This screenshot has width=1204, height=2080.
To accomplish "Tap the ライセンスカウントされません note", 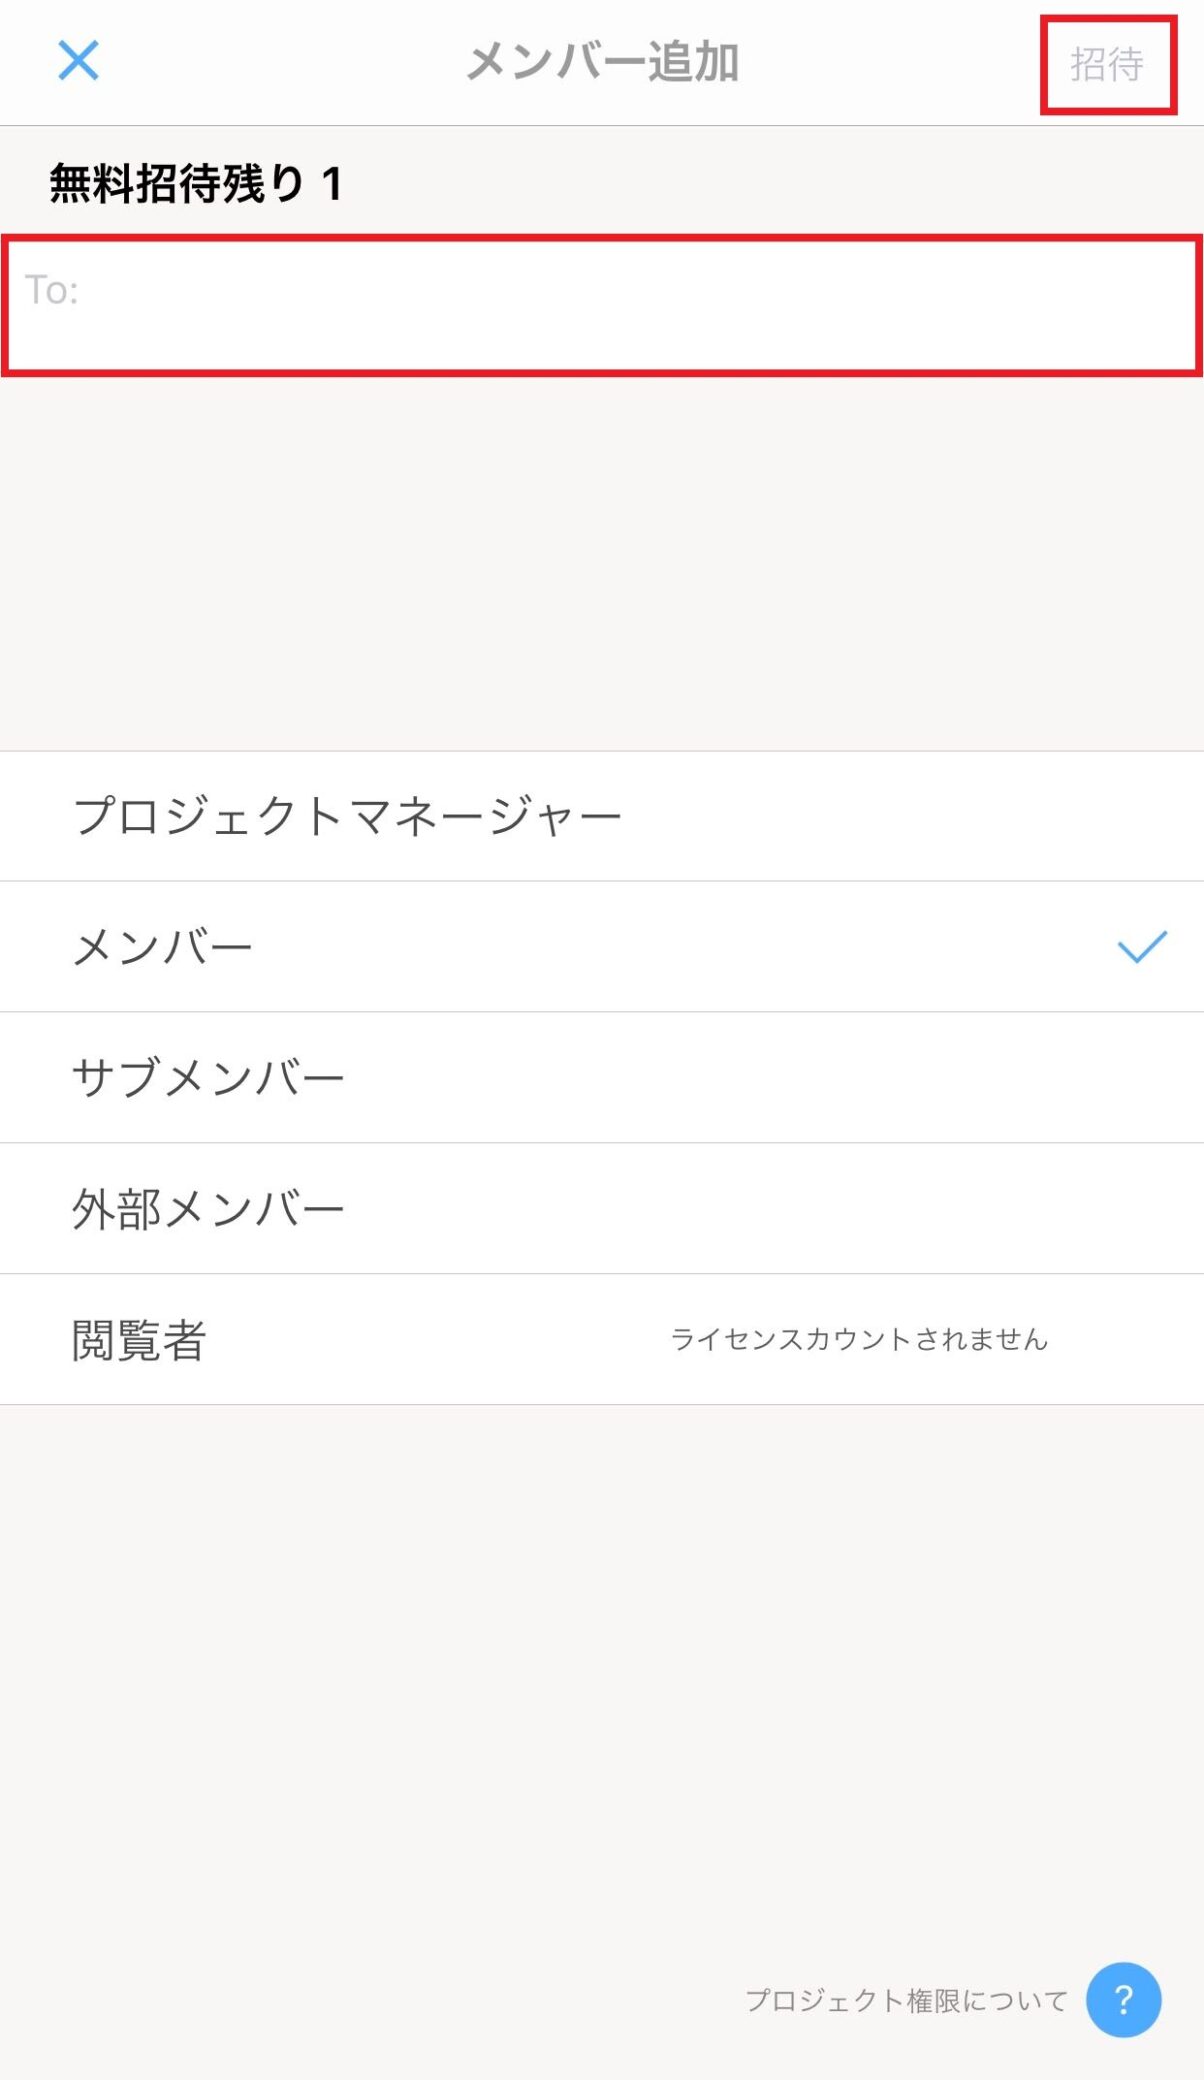I will [859, 1339].
